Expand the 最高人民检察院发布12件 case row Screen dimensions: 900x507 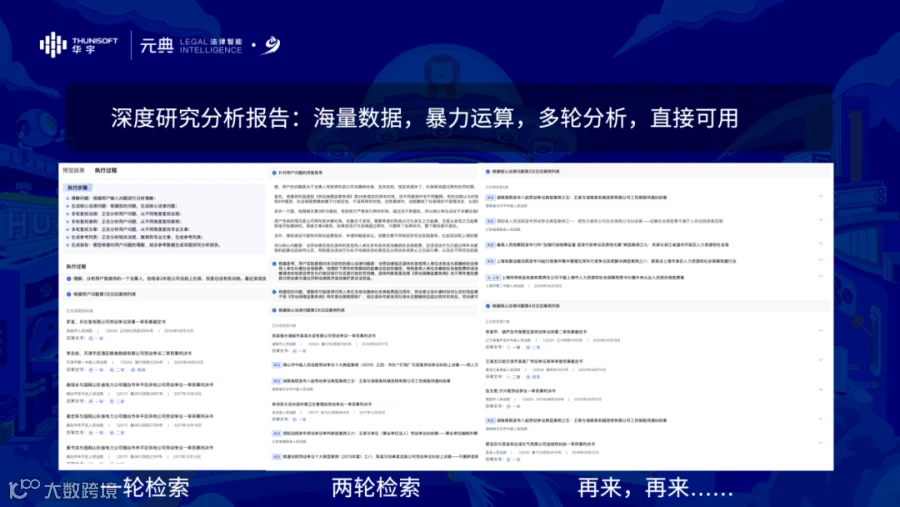click(821, 243)
